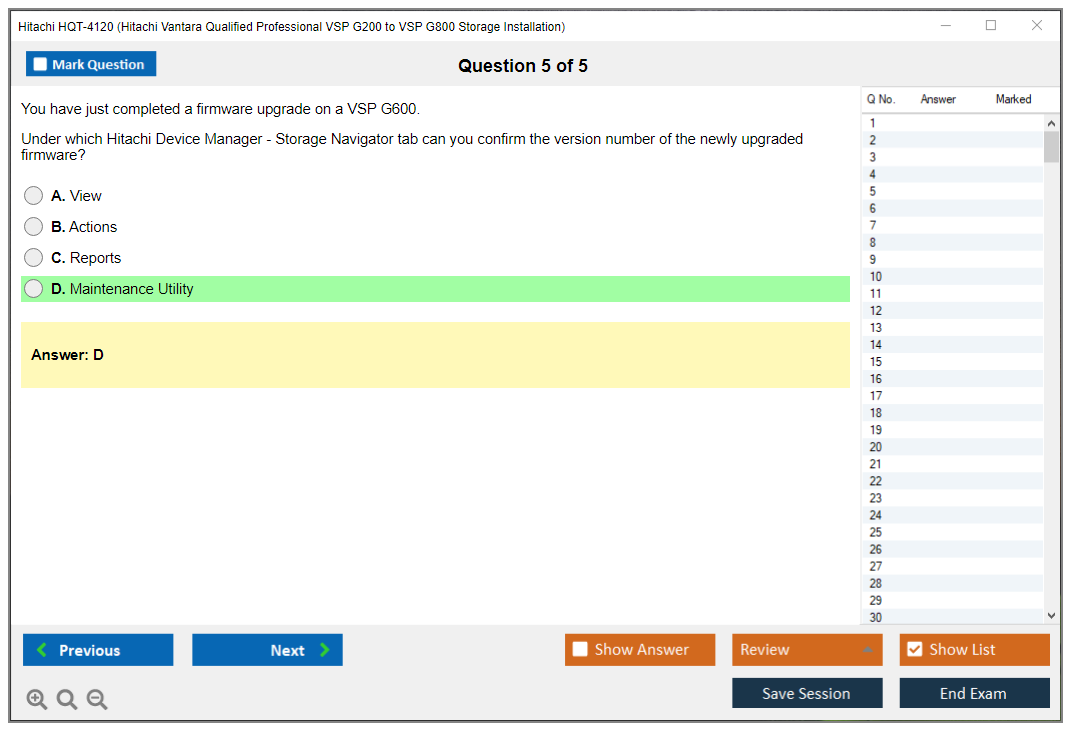1075x735 pixels.
Task: Tick the Mark Question checkbox
Action: click(x=41, y=65)
